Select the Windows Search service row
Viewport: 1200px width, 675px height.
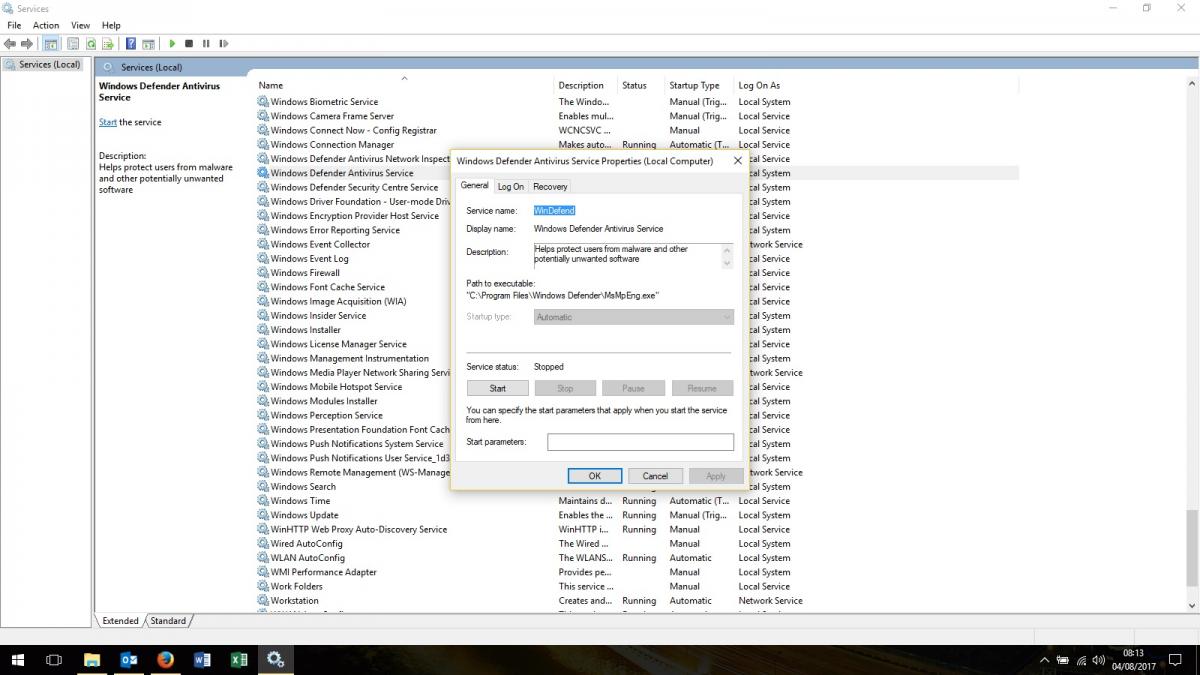pyautogui.click(x=637, y=487)
